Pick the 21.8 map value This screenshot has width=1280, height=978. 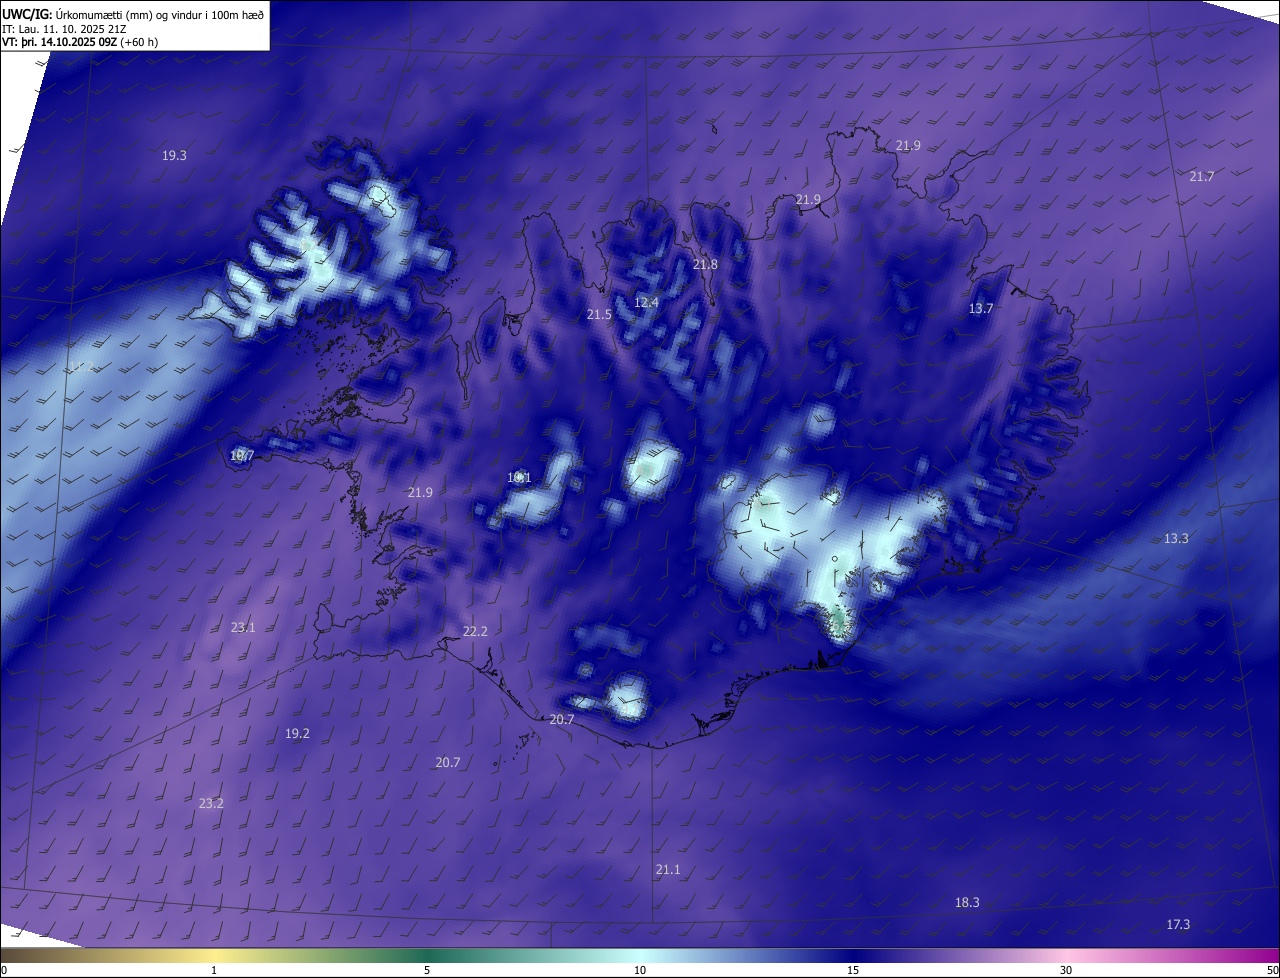click(x=705, y=264)
